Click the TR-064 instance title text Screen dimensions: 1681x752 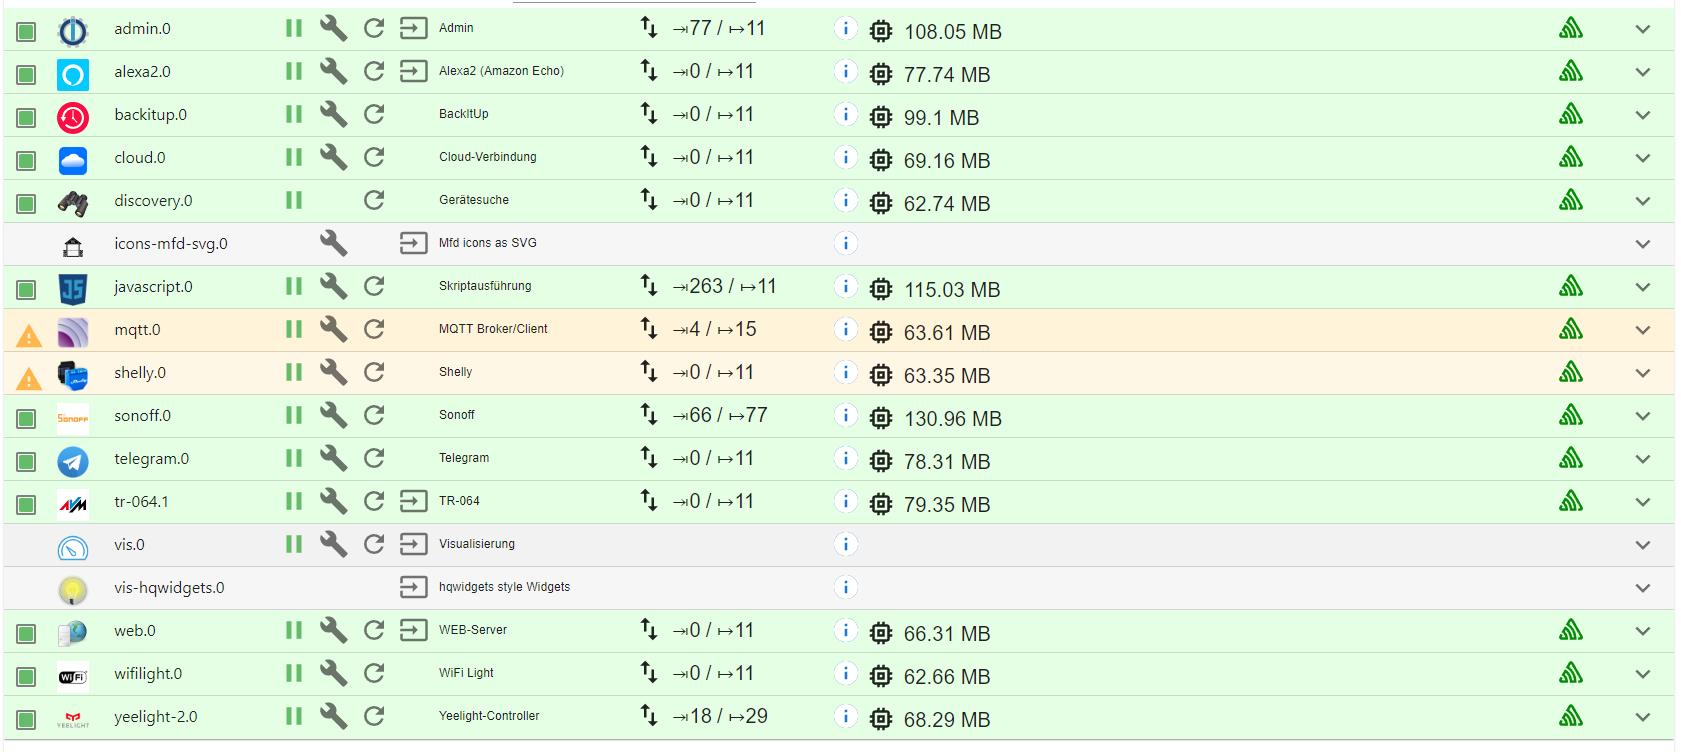click(x=459, y=501)
